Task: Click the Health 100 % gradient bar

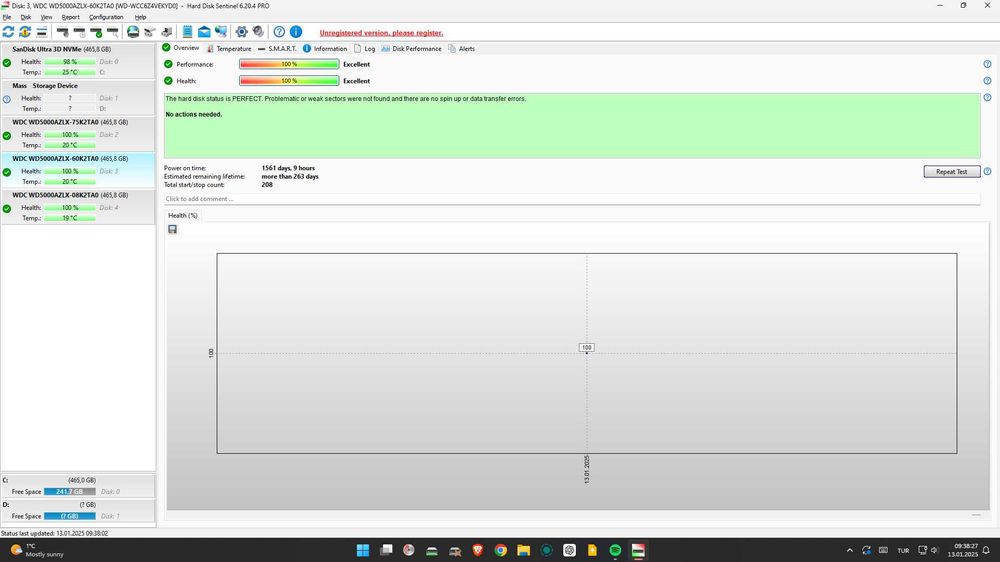Action: 289,81
